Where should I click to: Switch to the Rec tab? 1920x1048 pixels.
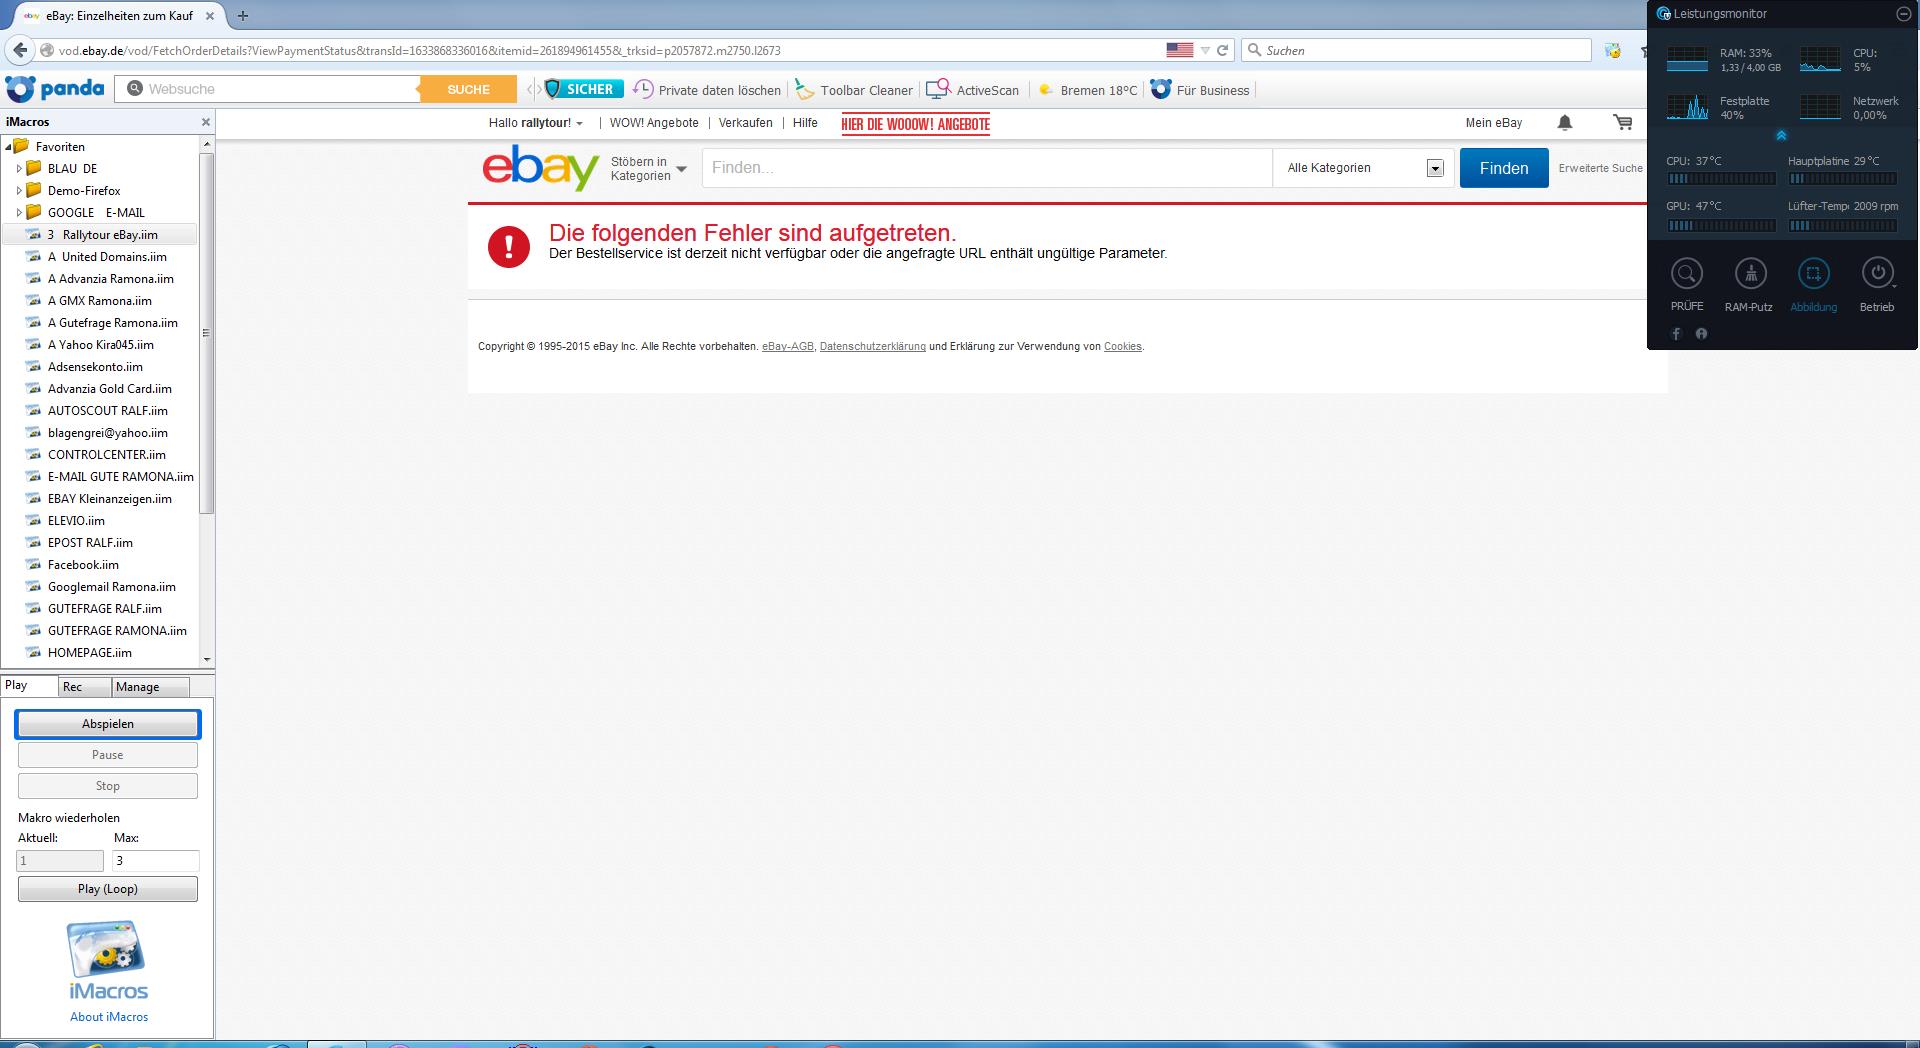pyautogui.click(x=84, y=687)
